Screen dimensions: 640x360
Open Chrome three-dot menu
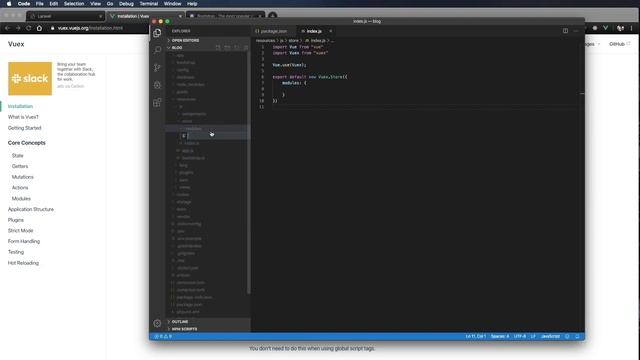pos(631,28)
